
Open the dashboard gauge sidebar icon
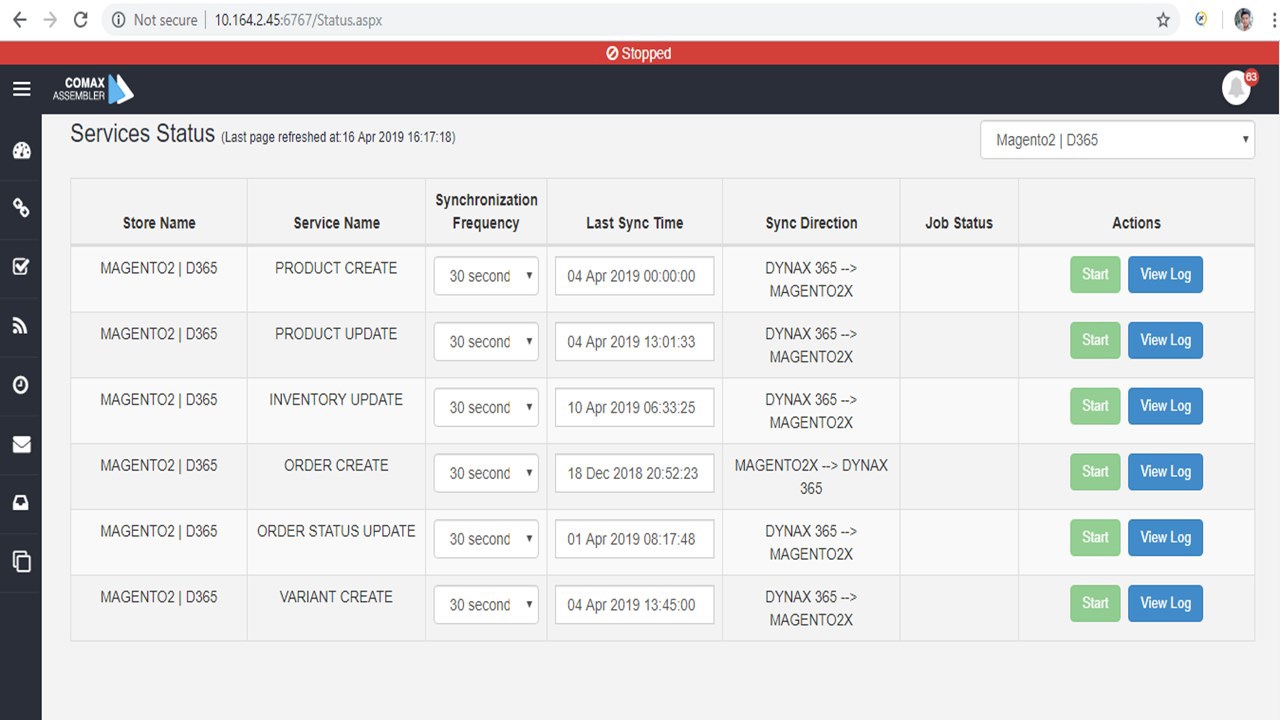(x=21, y=151)
